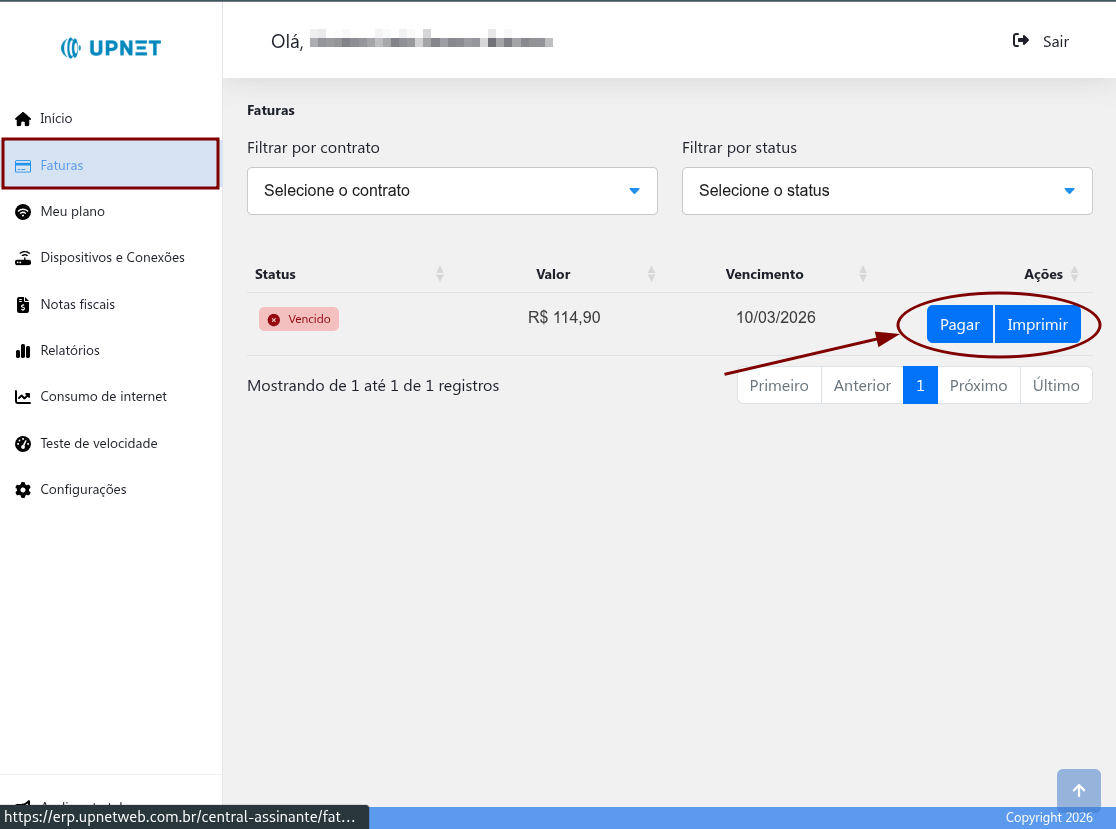Click the Pagar button
Image resolution: width=1116 pixels, height=829 pixels.
click(x=959, y=324)
